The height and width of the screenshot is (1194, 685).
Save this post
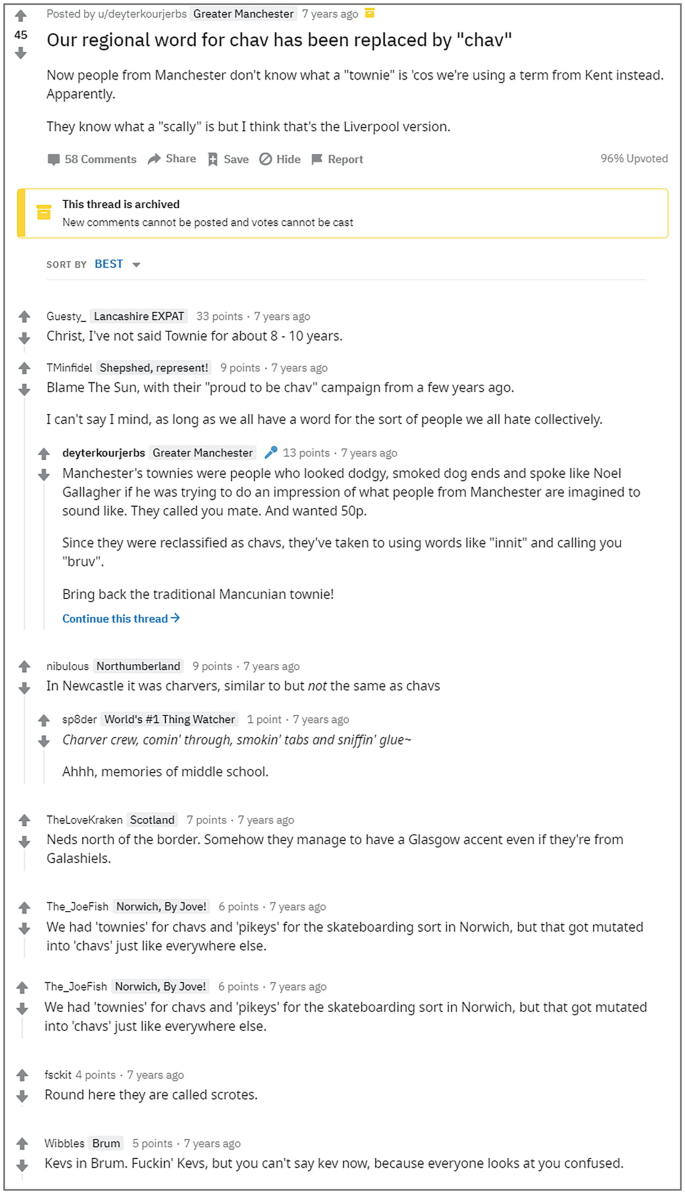coord(228,159)
